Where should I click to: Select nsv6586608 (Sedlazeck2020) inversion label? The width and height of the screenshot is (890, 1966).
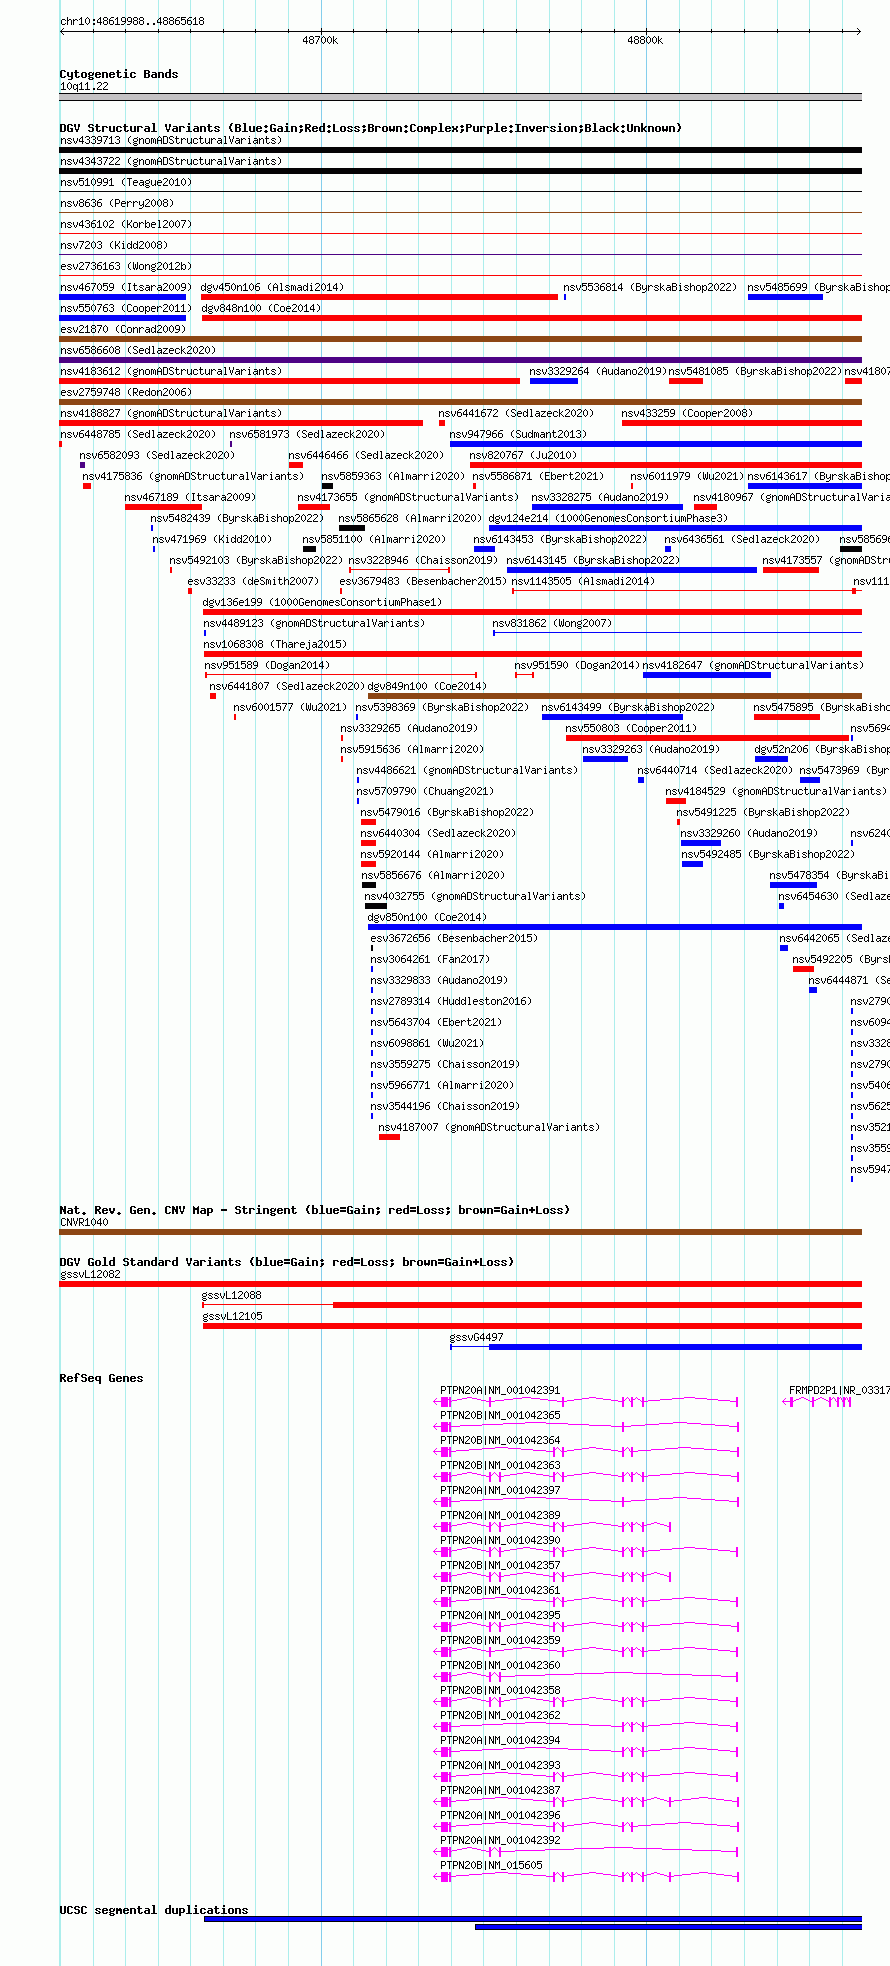point(138,350)
